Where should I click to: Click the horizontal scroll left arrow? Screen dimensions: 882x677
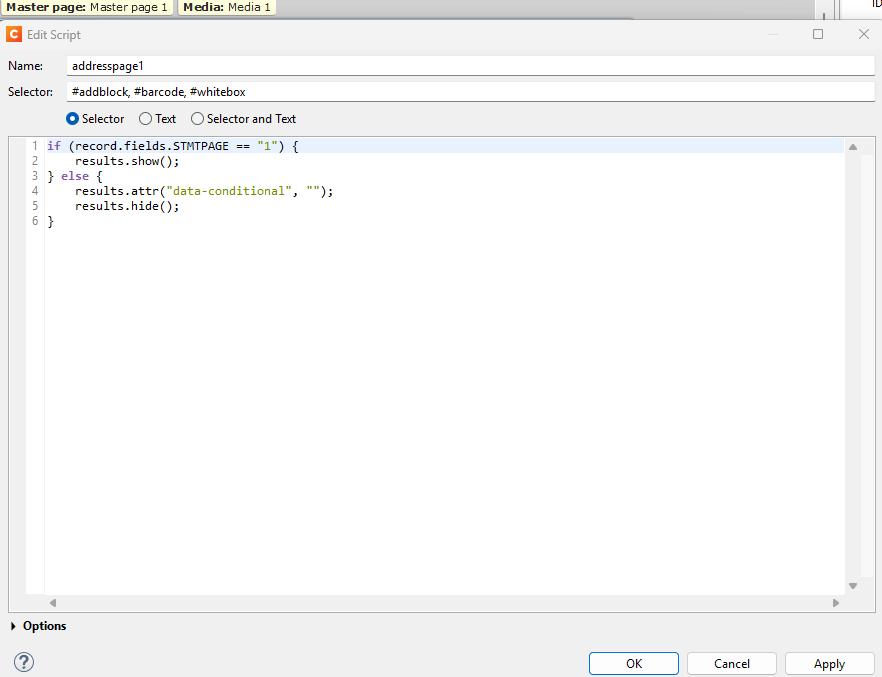(x=53, y=603)
